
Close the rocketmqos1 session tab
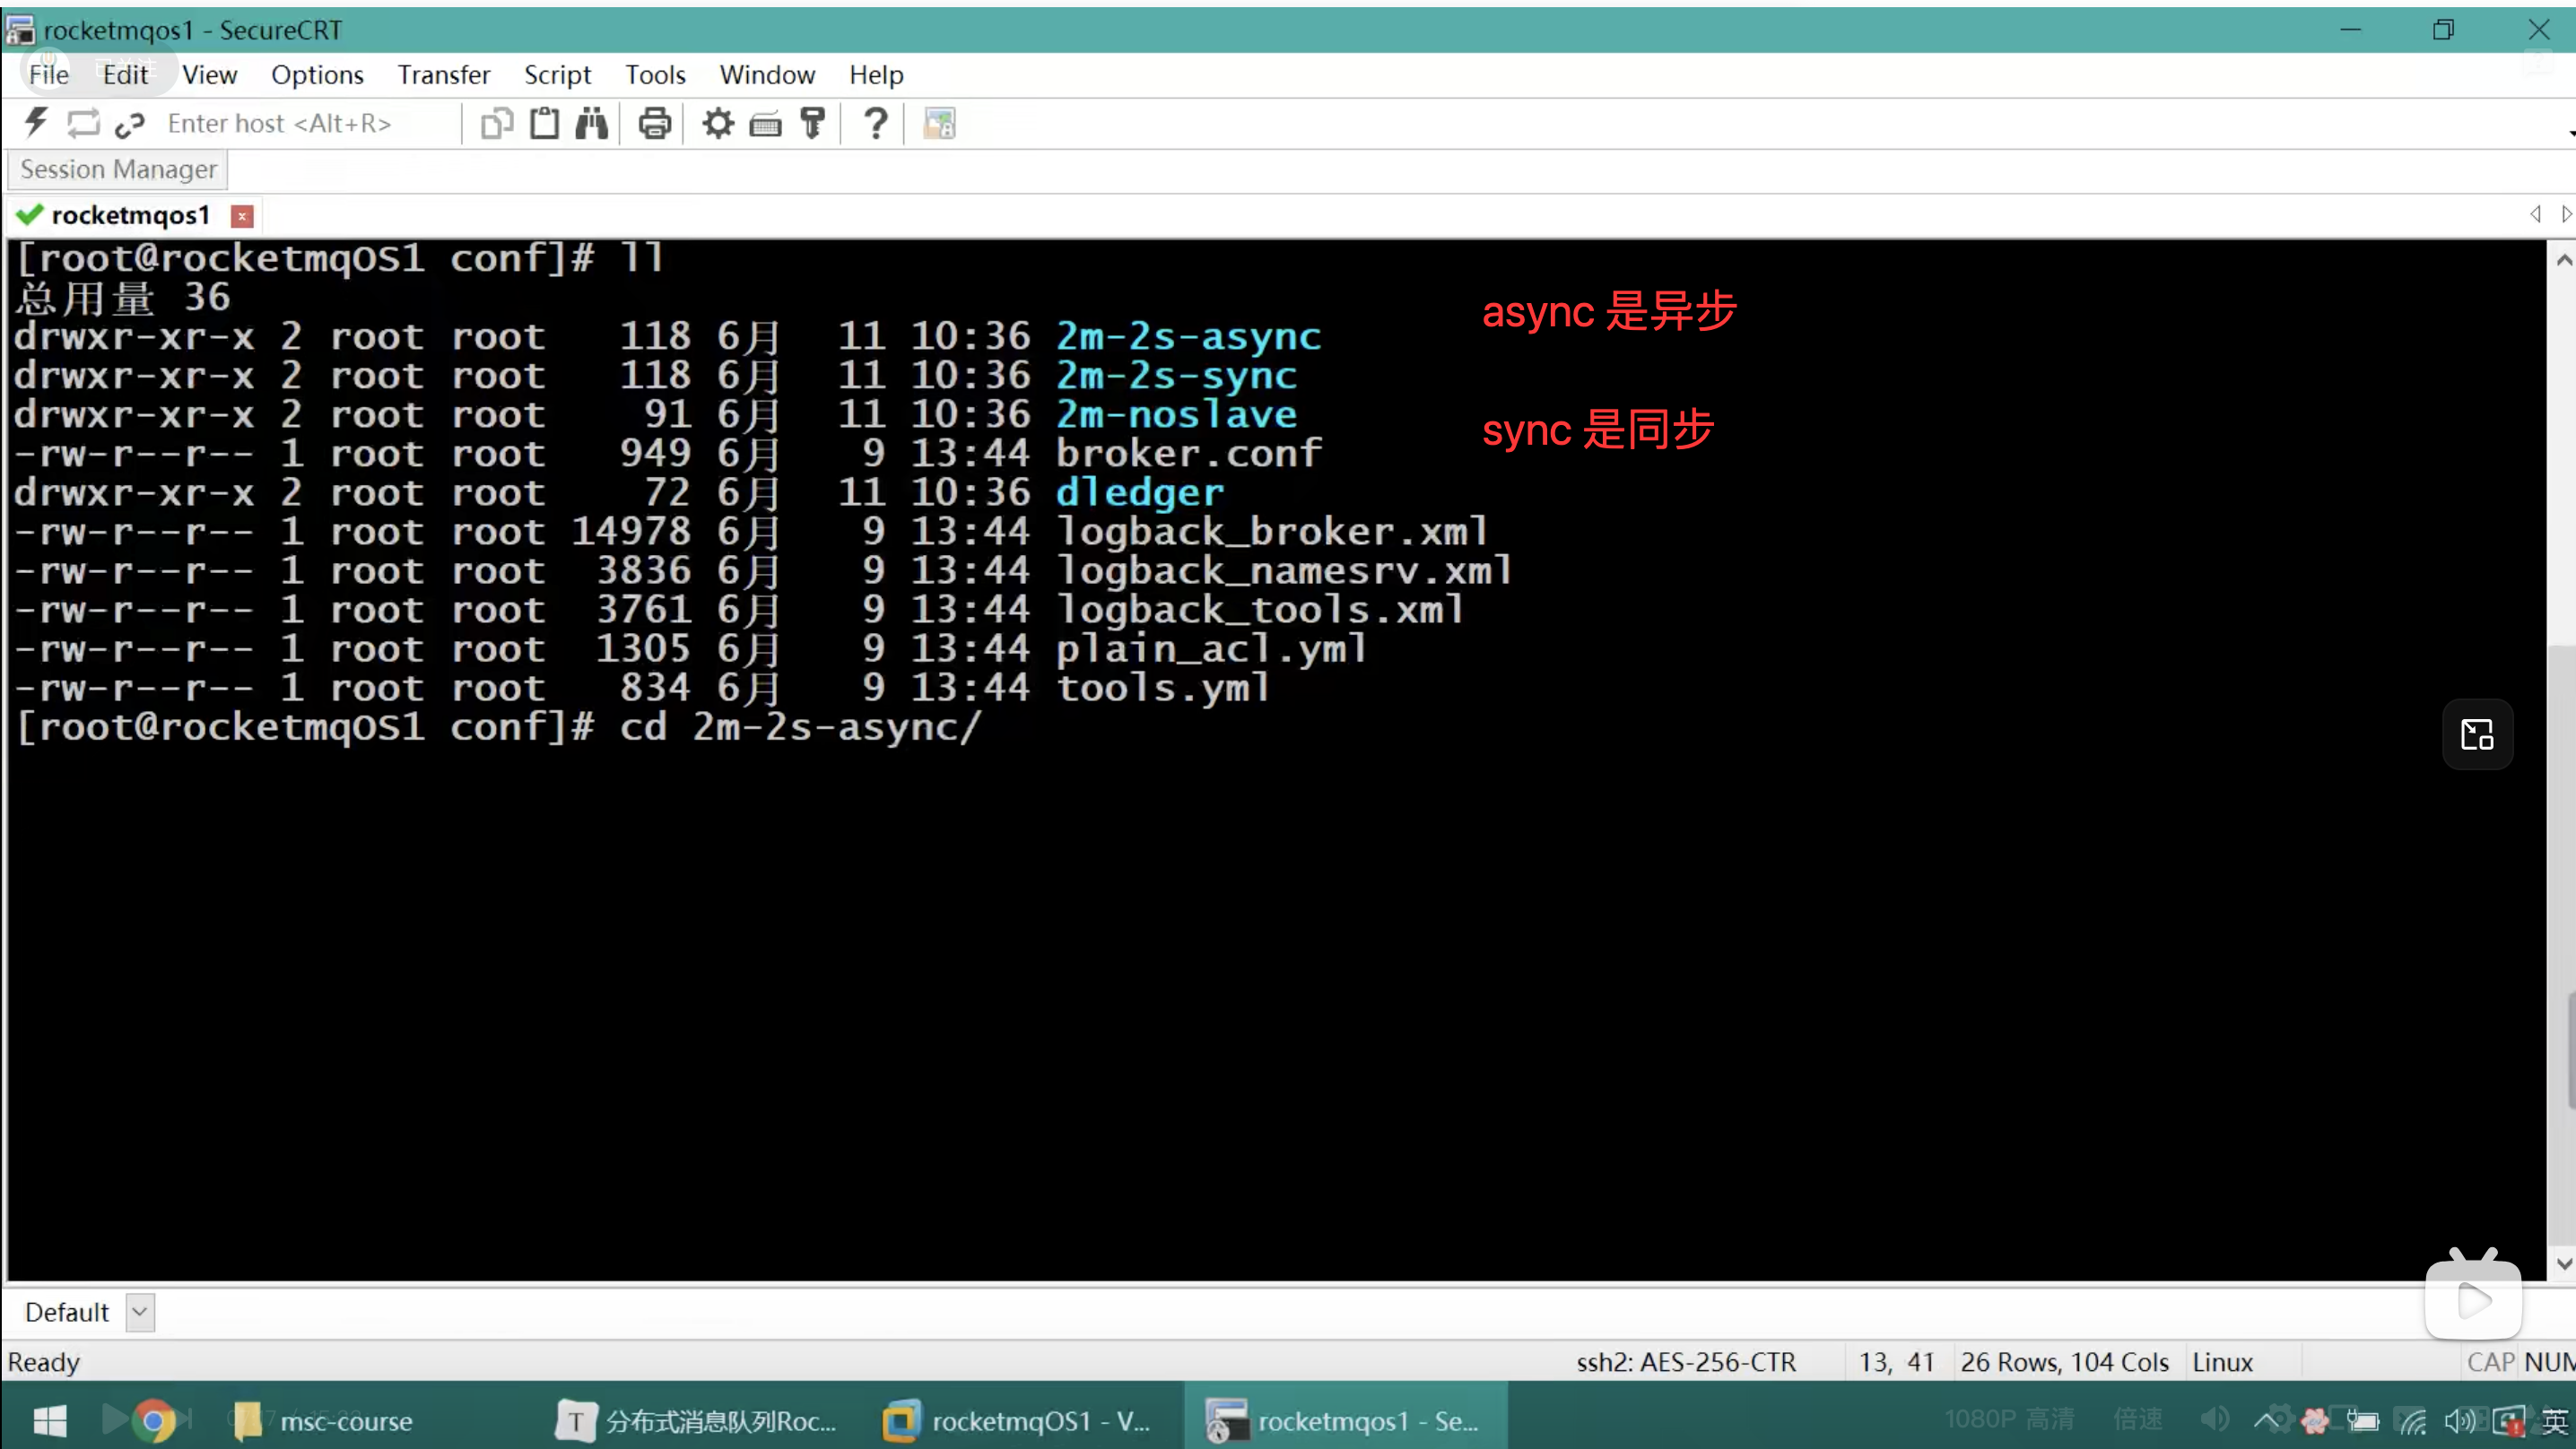(x=241, y=216)
